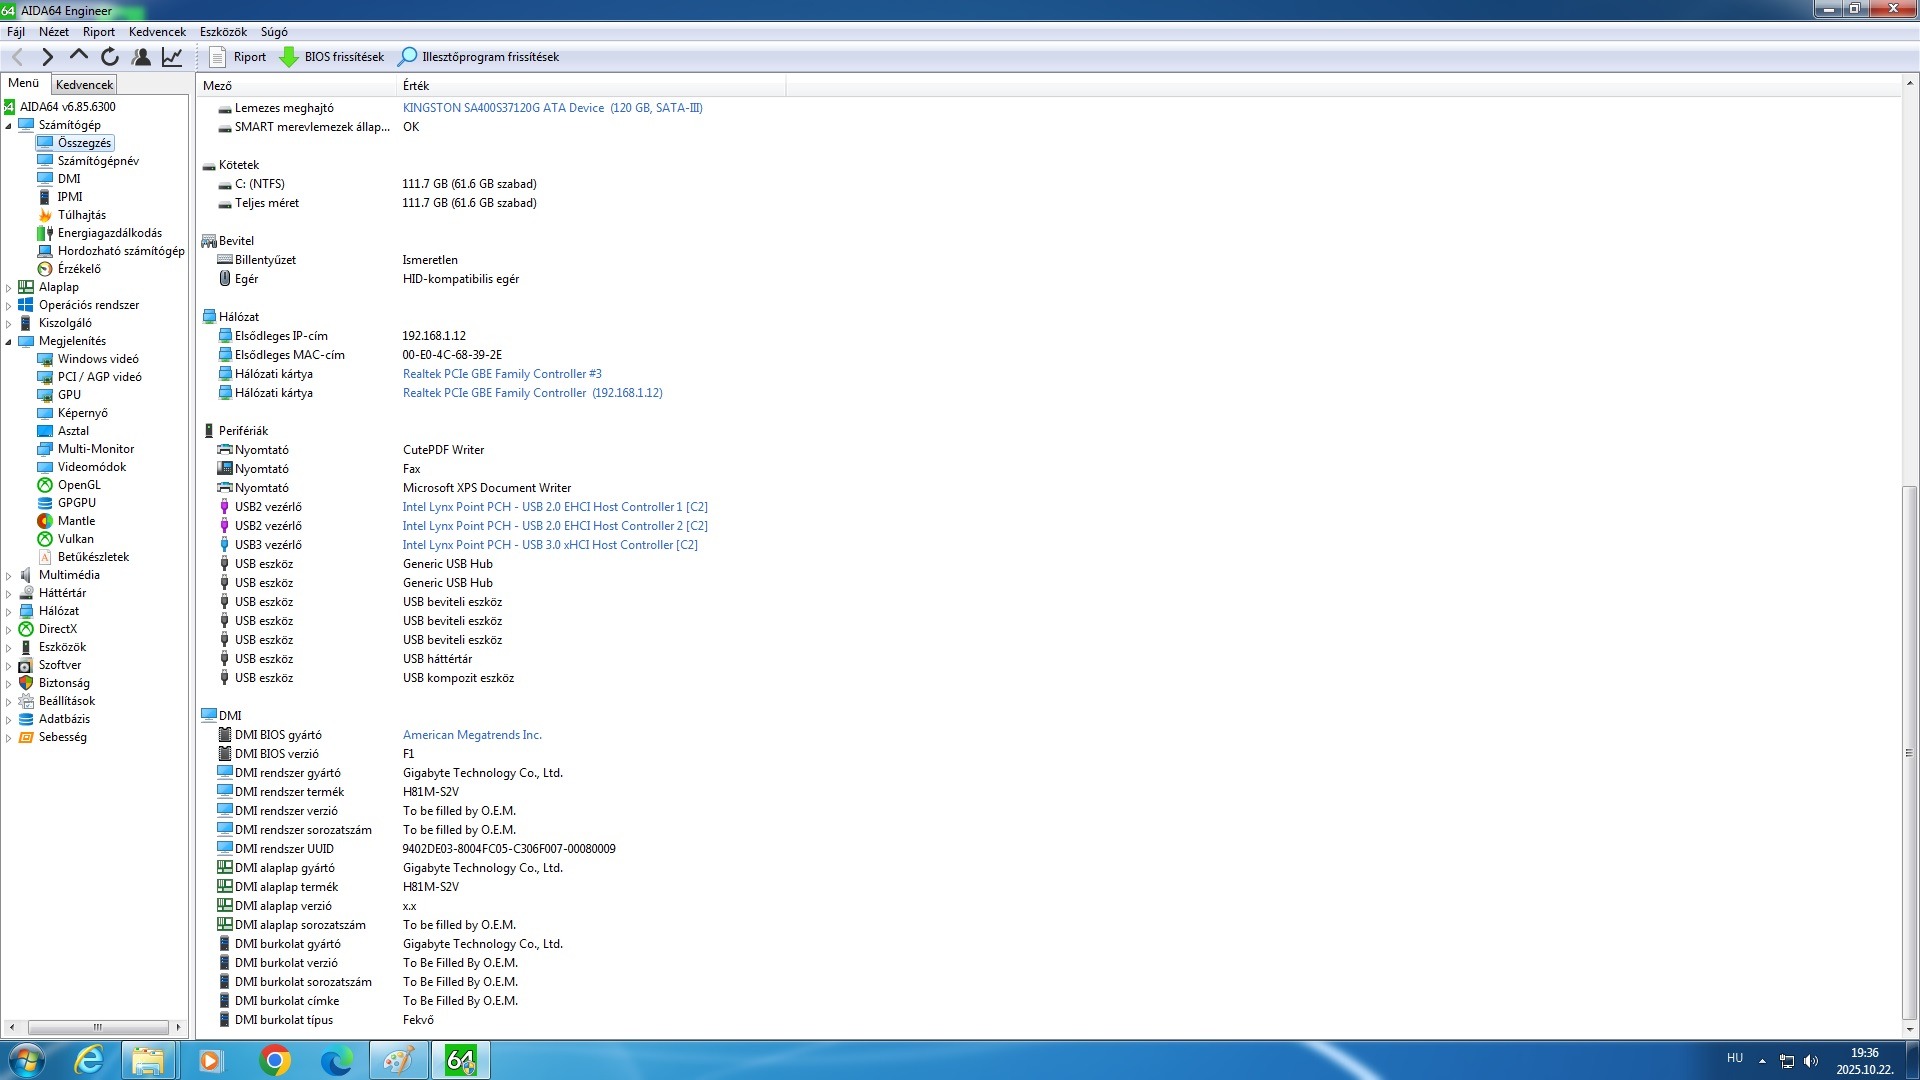This screenshot has height=1080, width=1920.
Task: Open the graph chart toolbar icon
Action: click(x=172, y=57)
